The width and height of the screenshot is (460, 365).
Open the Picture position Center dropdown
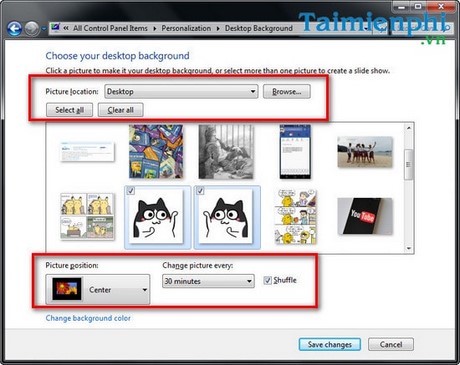click(x=98, y=289)
